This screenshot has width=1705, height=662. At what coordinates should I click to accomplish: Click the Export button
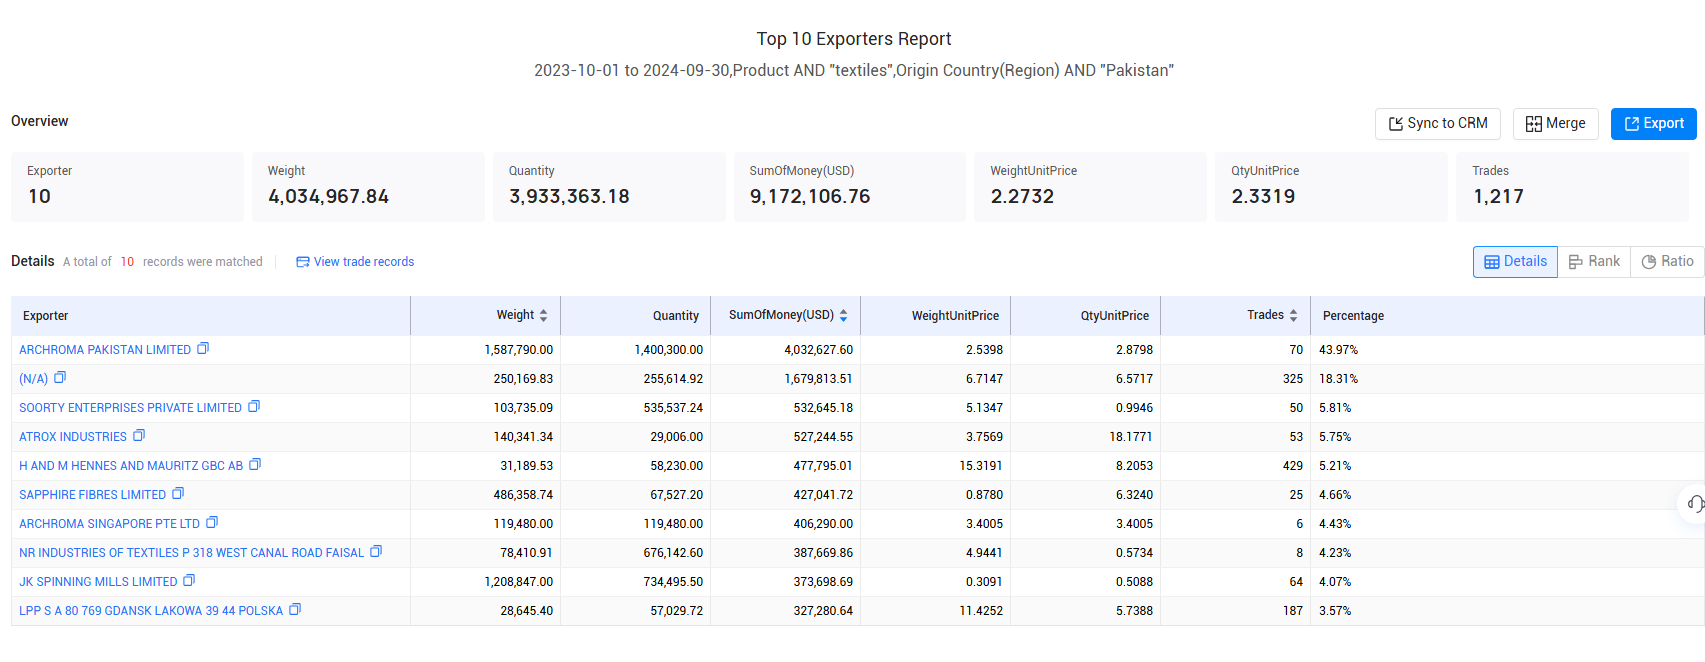[x=1654, y=124]
